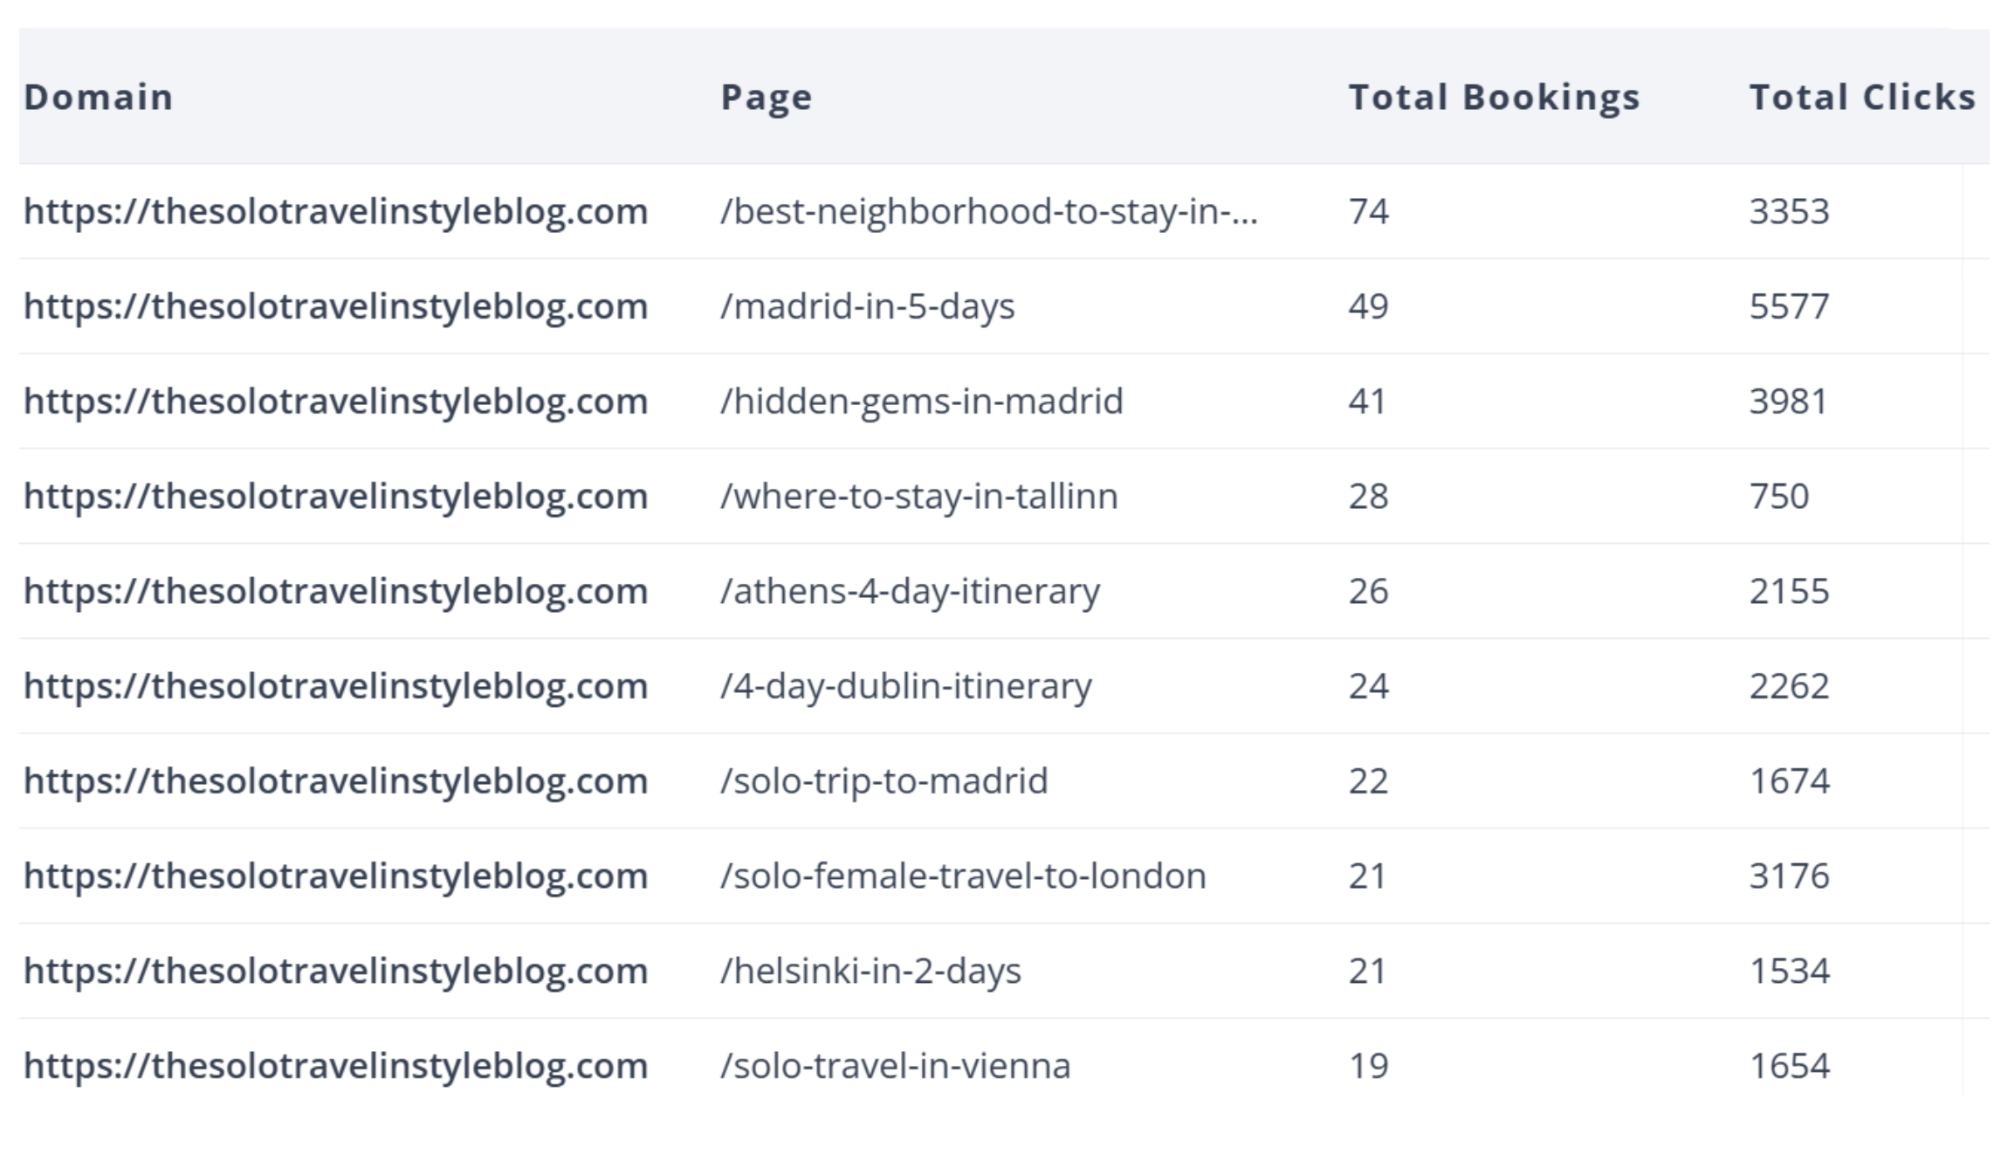Image resolution: width=2008 pixels, height=1154 pixels.
Task: Open the /where-to-stay-in-tallinn page entry
Action: (x=919, y=496)
